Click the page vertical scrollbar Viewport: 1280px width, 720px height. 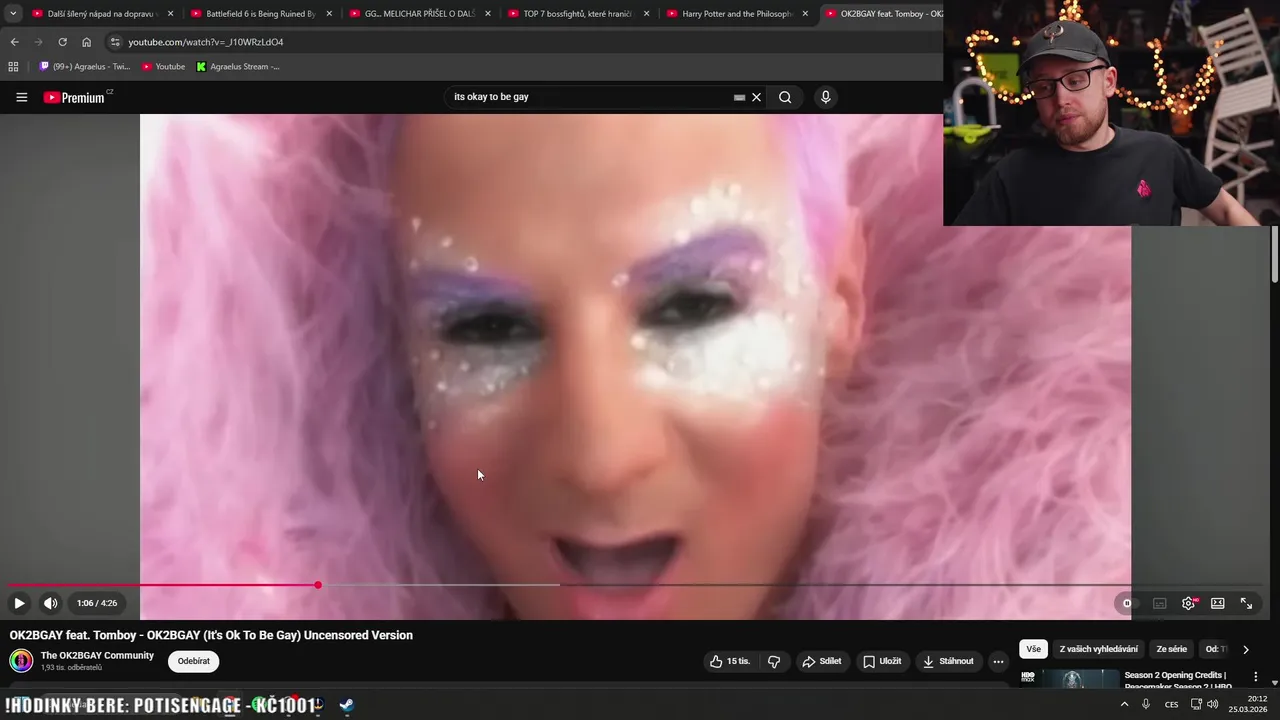pos(1275,254)
